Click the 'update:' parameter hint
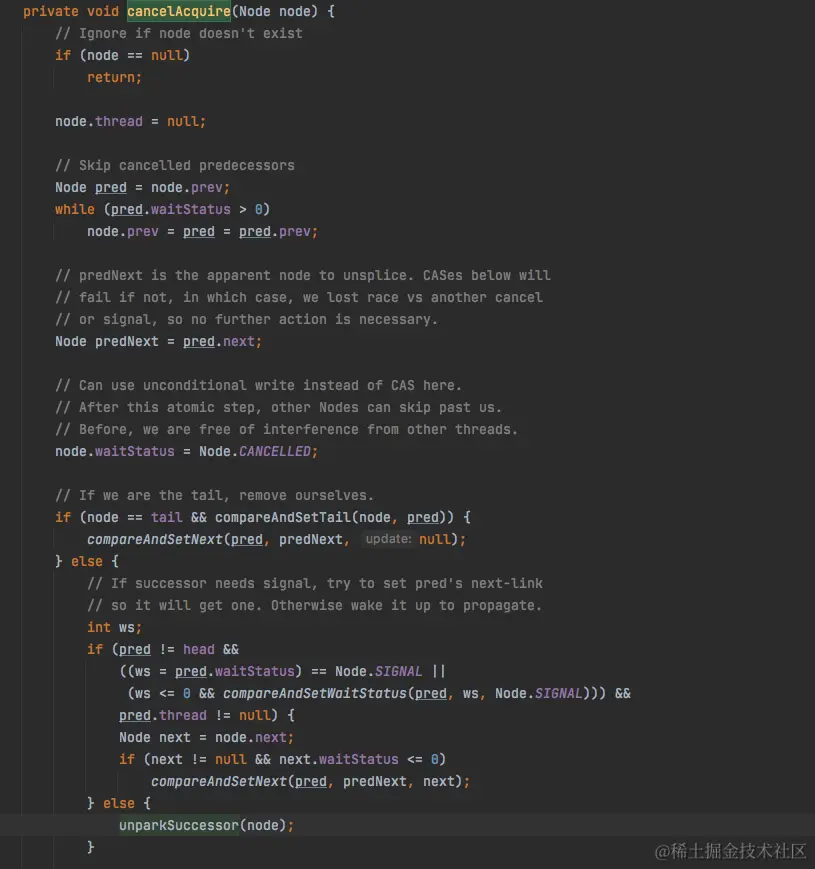The image size is (815, 869). pyautogui.click(x=388, y=539)
